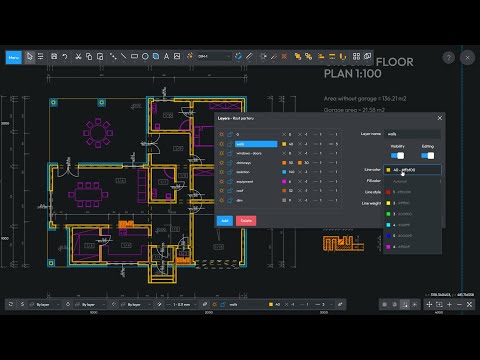
Task: Toggle sun icon for chimneys layer
Action: tap(221, 163)
